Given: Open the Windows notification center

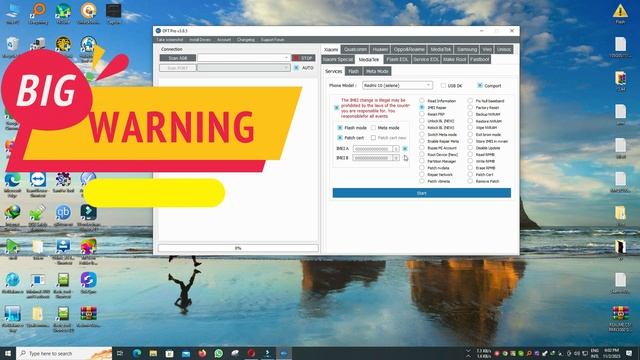Looking at the screenshot, I should point(629,353).
